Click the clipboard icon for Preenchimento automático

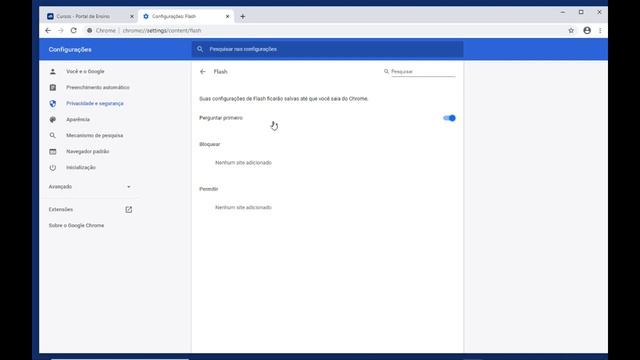click(53, 87)
